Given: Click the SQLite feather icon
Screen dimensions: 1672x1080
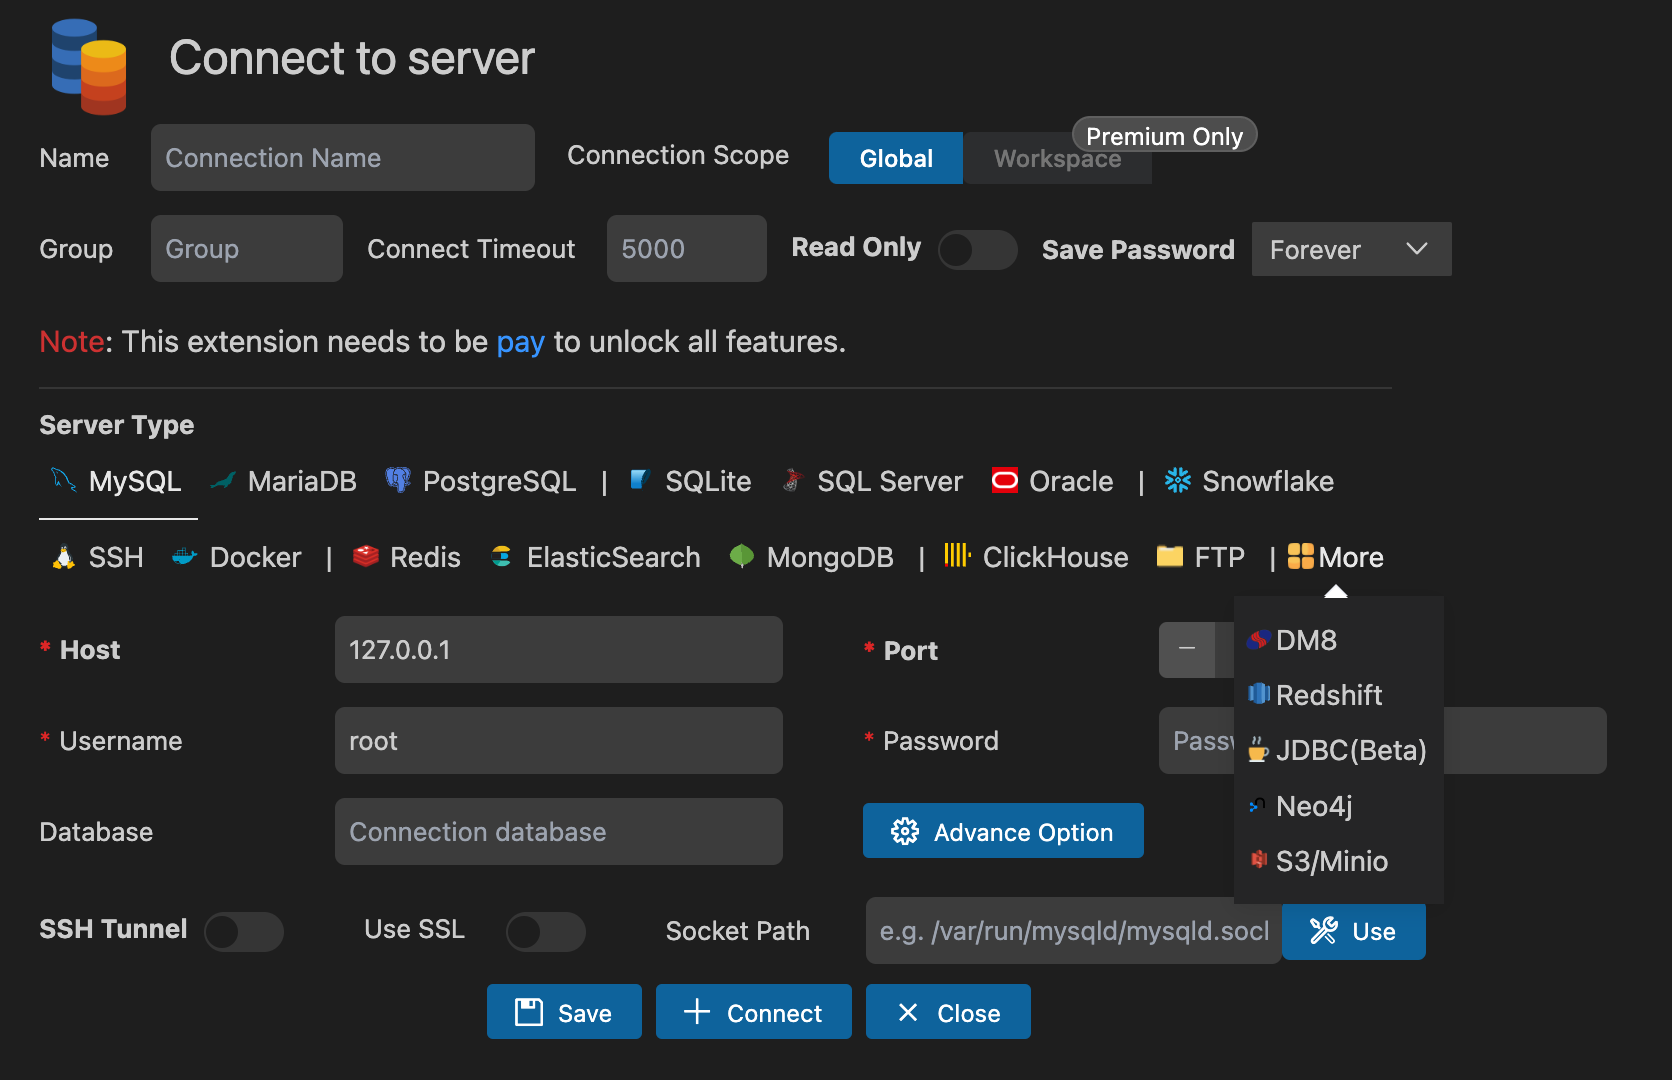Looking at the screenshot, I should click(640, 480).
